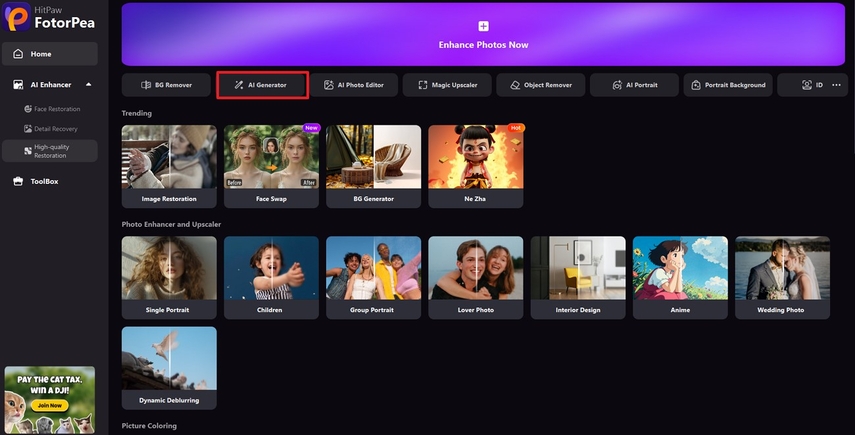
Task: Open the Portrait Background tool
Action: click(x=728, y=85)
